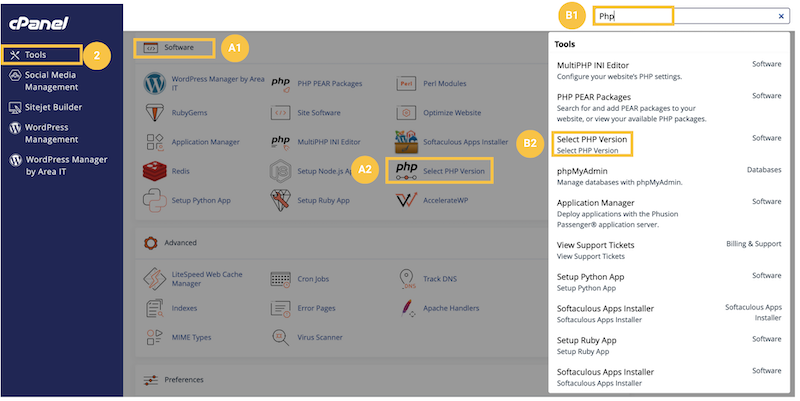800x401 pixels.
Task: Open the Track DNS icon
Action: (x=406, y=278)
